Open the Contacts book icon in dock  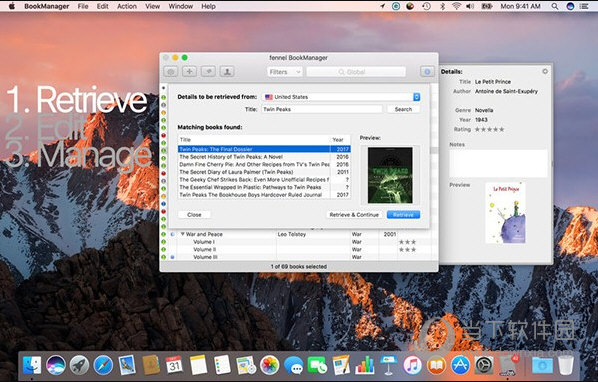pos(151,365)
